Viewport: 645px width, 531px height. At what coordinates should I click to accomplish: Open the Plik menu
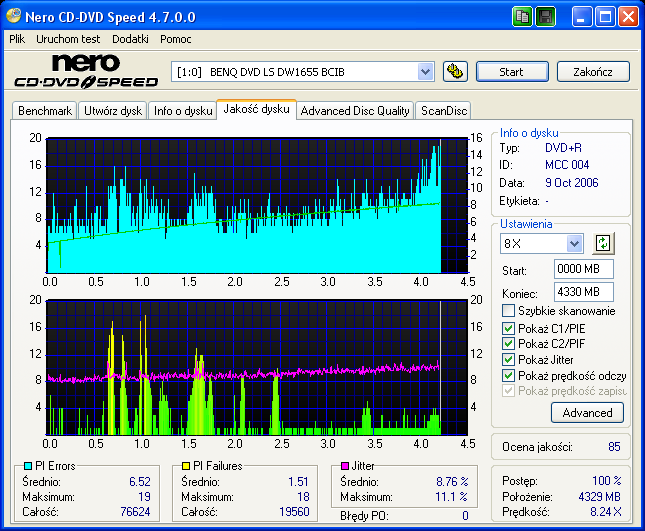pyautogui.click(x=17, y=39)
